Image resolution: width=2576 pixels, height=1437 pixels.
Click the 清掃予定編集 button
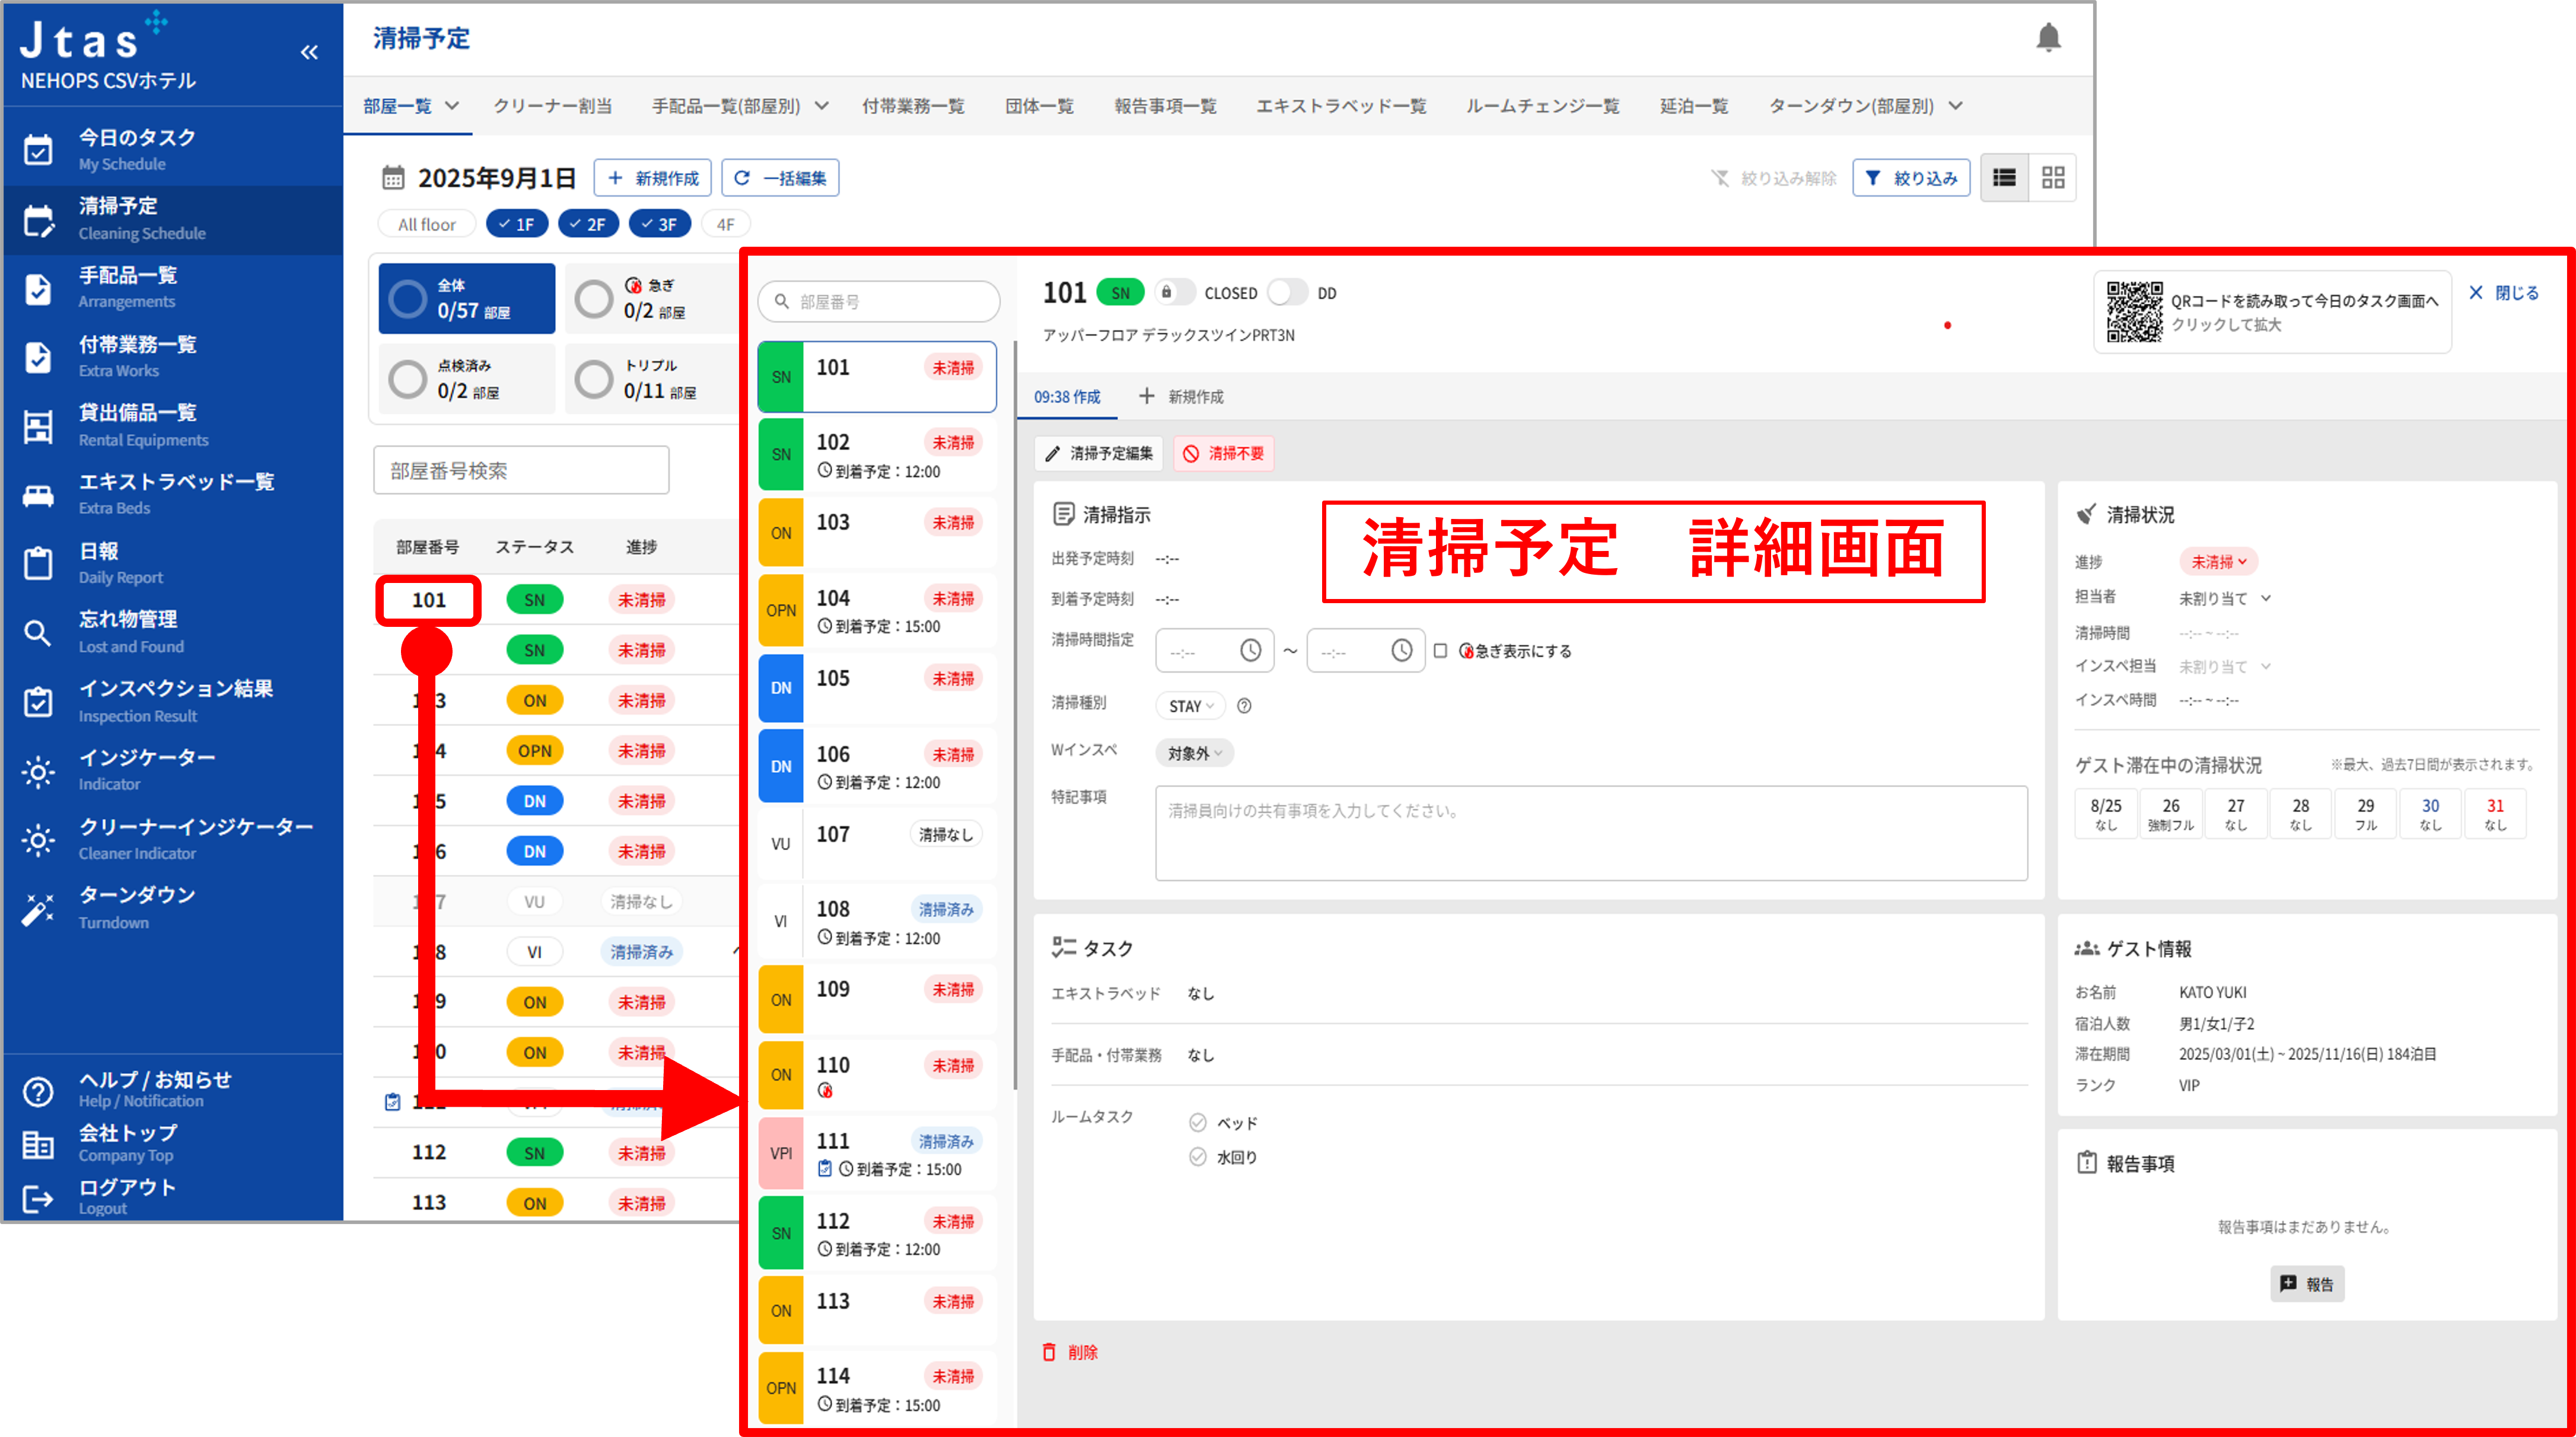tap(1099, 453)
